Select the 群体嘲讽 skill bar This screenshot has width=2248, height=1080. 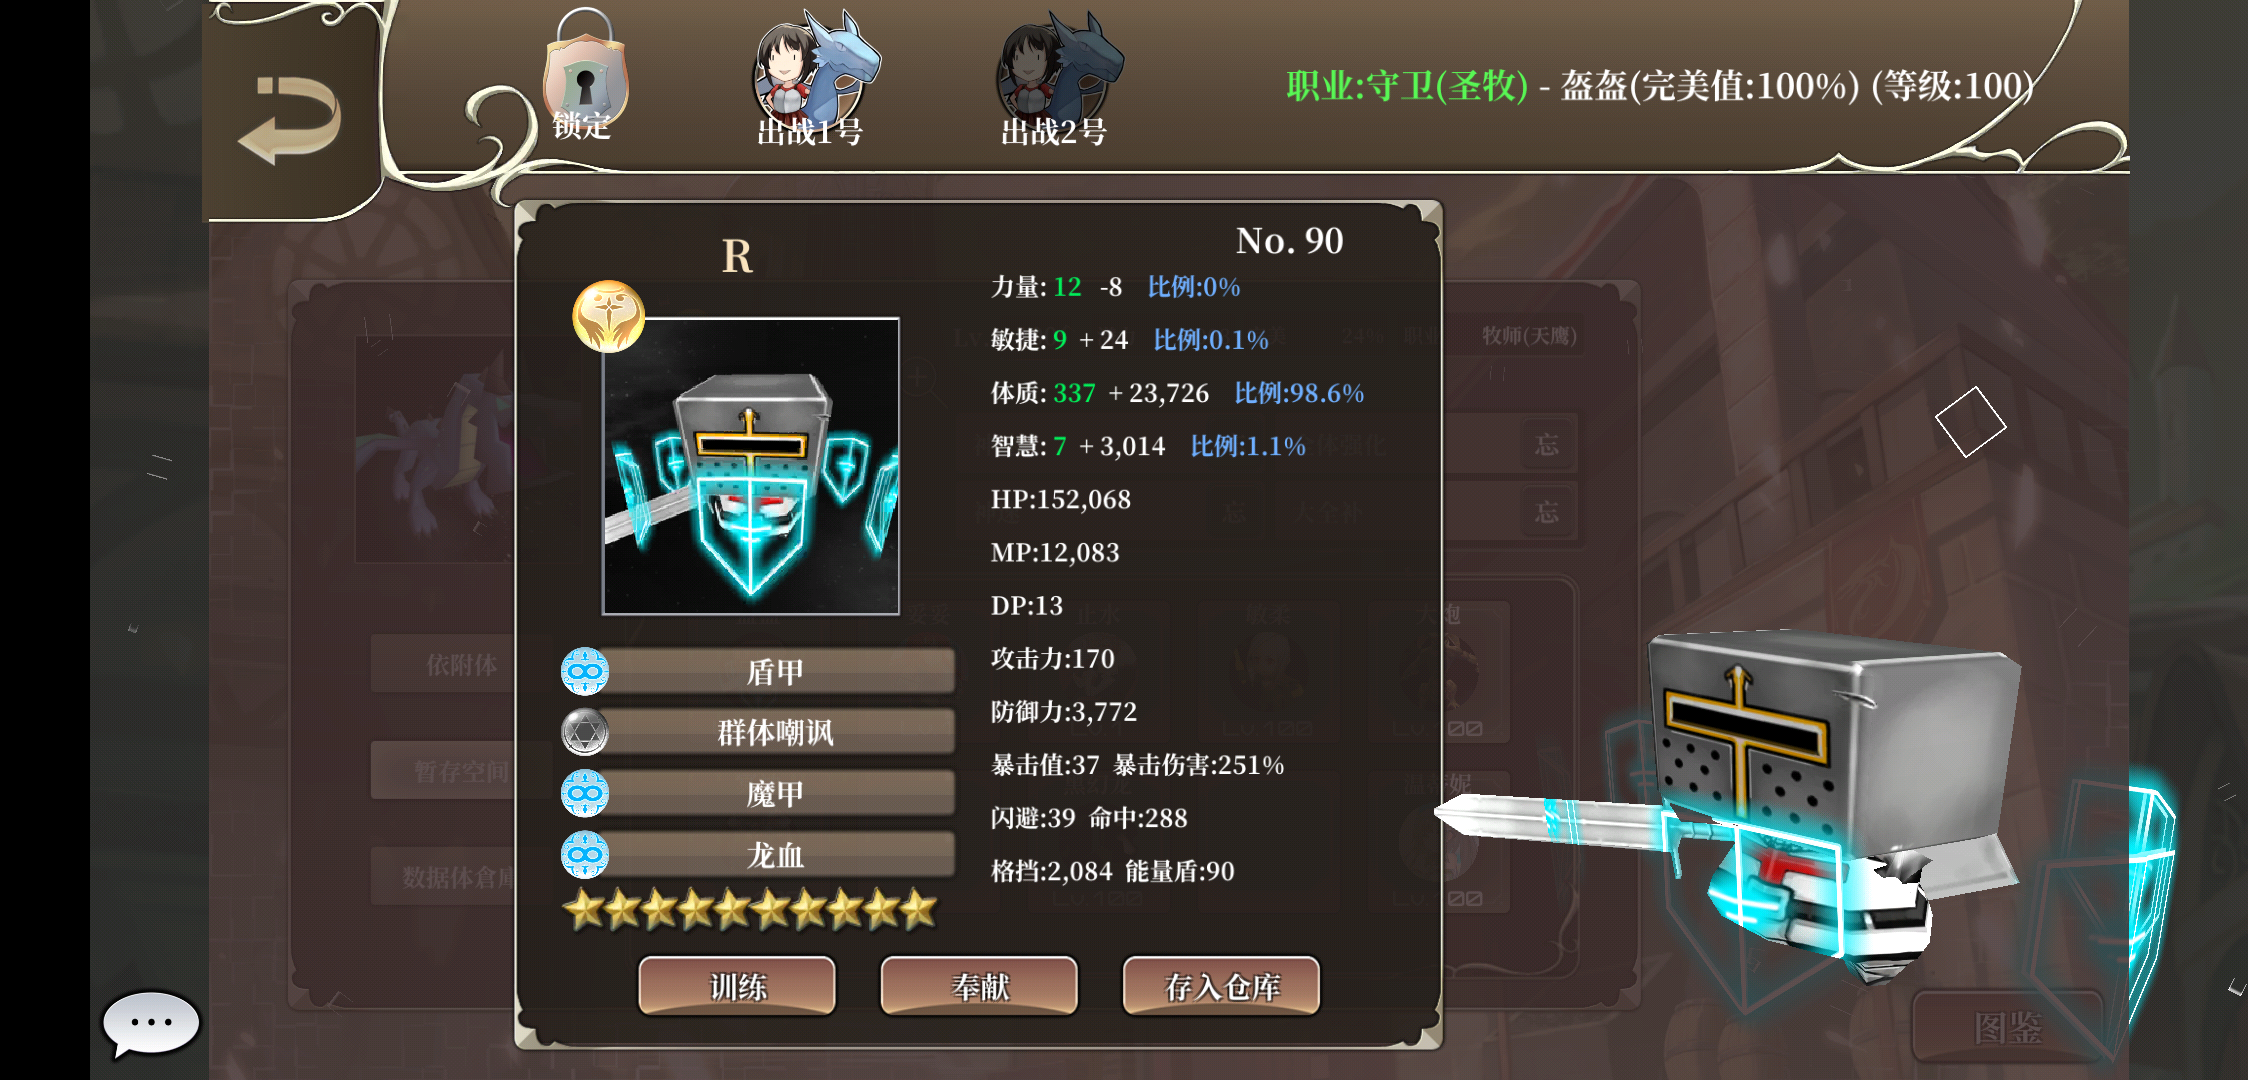tap(776, 732)
